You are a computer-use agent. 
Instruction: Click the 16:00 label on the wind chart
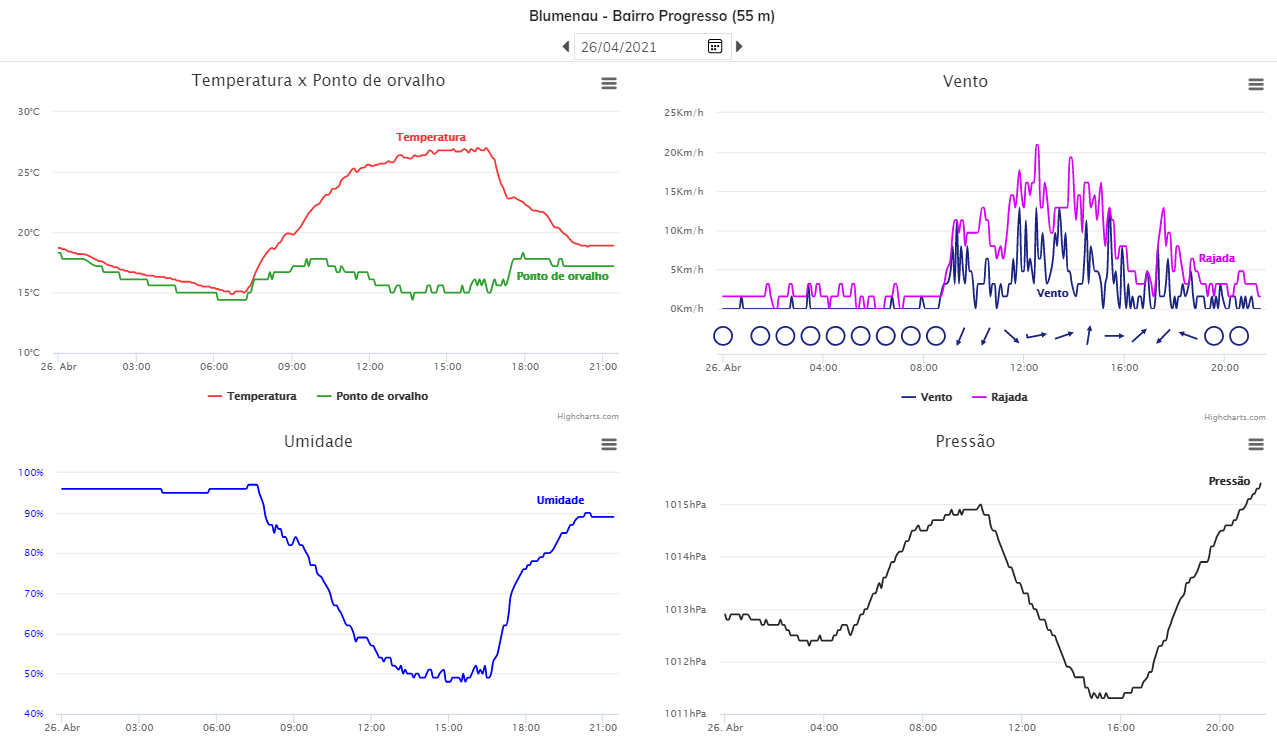(1124, 368)
